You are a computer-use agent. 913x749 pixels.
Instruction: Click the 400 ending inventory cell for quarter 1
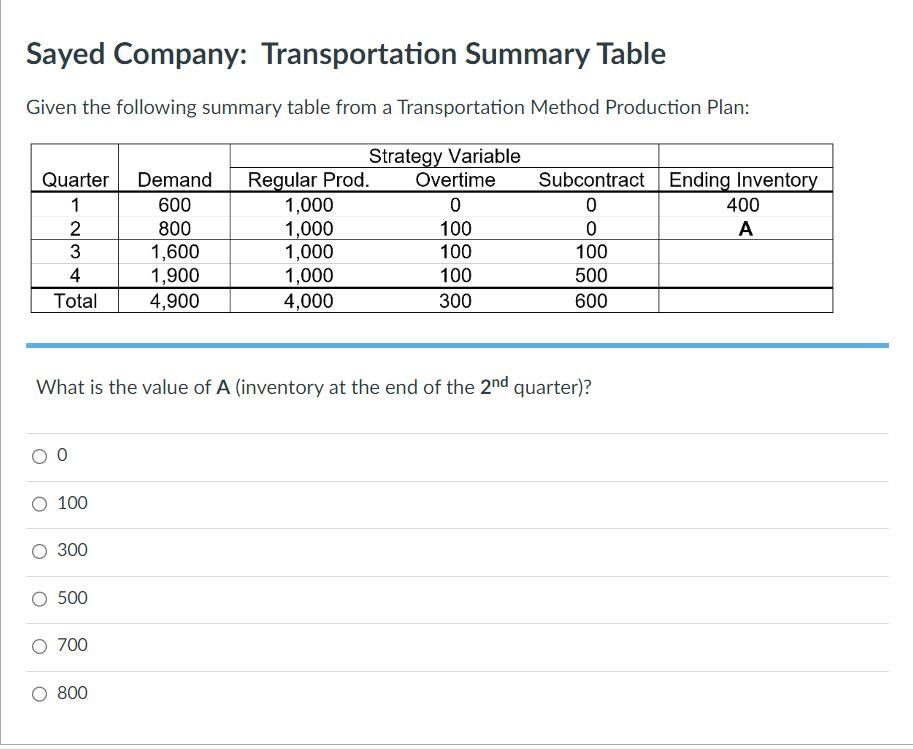(745, 204)
